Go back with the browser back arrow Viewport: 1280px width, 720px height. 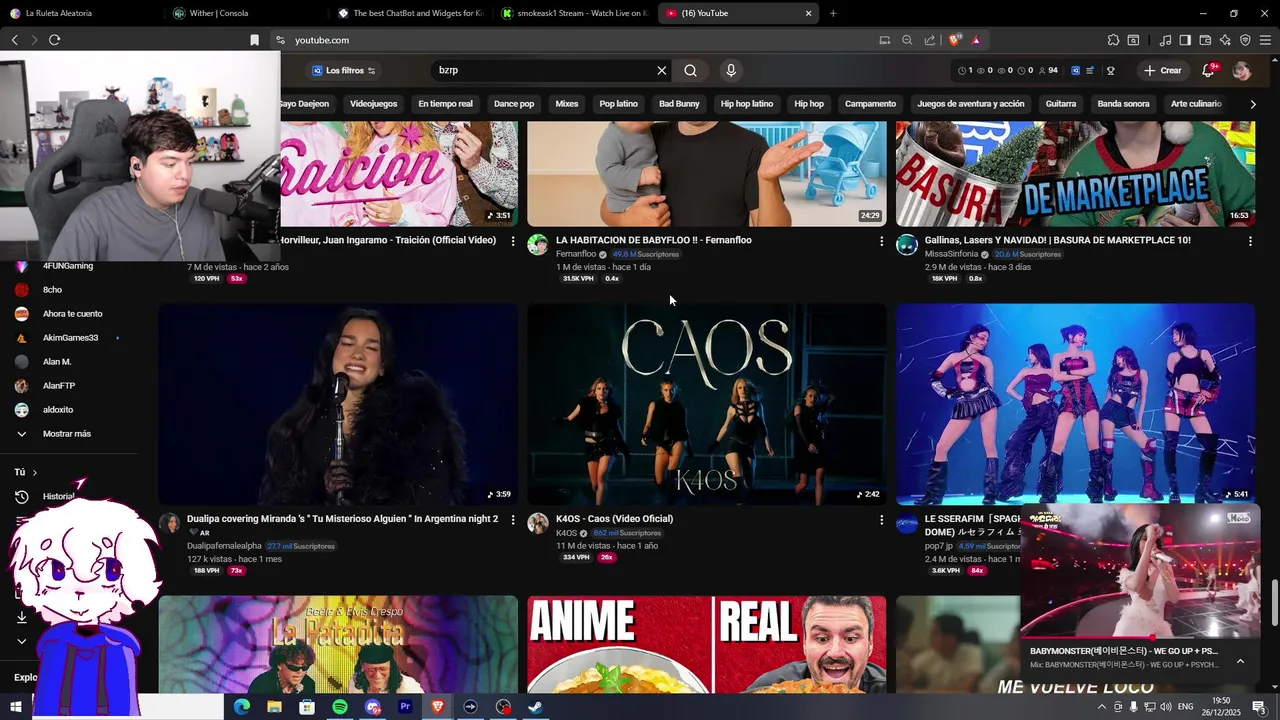point(14,40)
